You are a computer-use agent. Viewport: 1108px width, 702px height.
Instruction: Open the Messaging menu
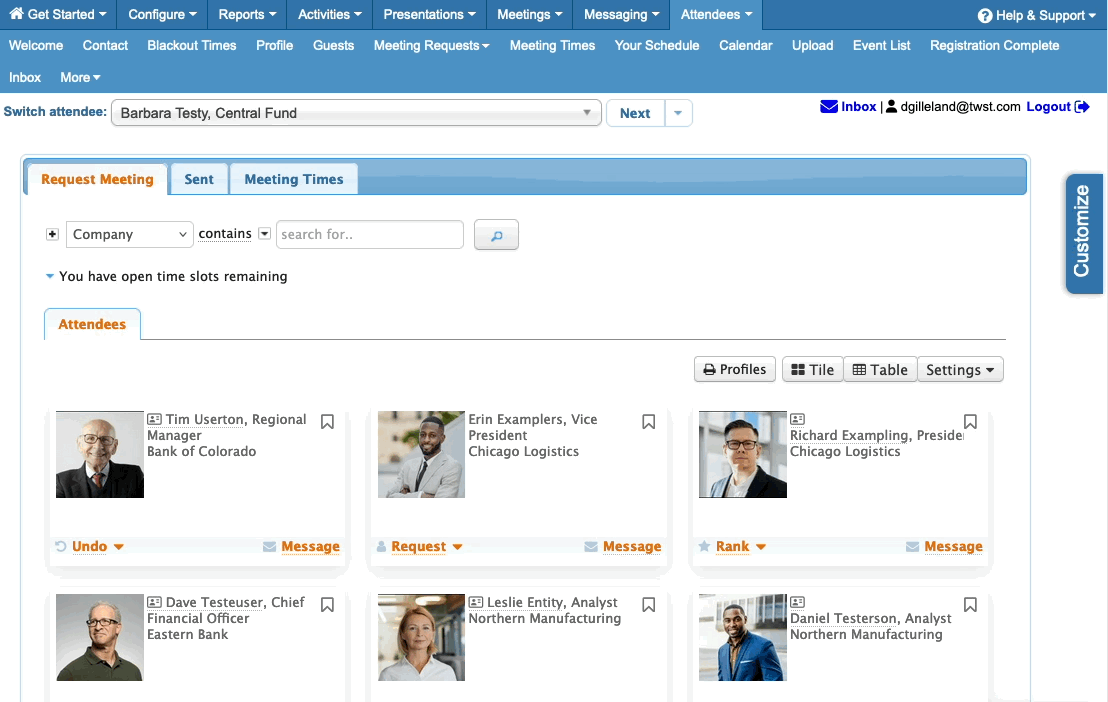[621, 14]
